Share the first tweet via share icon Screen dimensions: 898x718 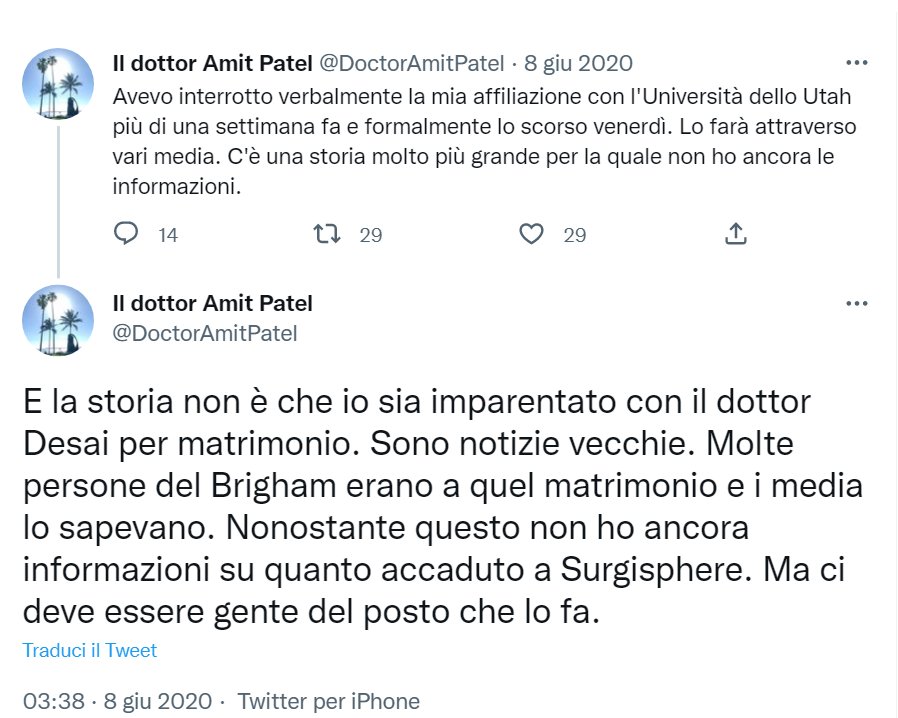[x=735, y=234]
